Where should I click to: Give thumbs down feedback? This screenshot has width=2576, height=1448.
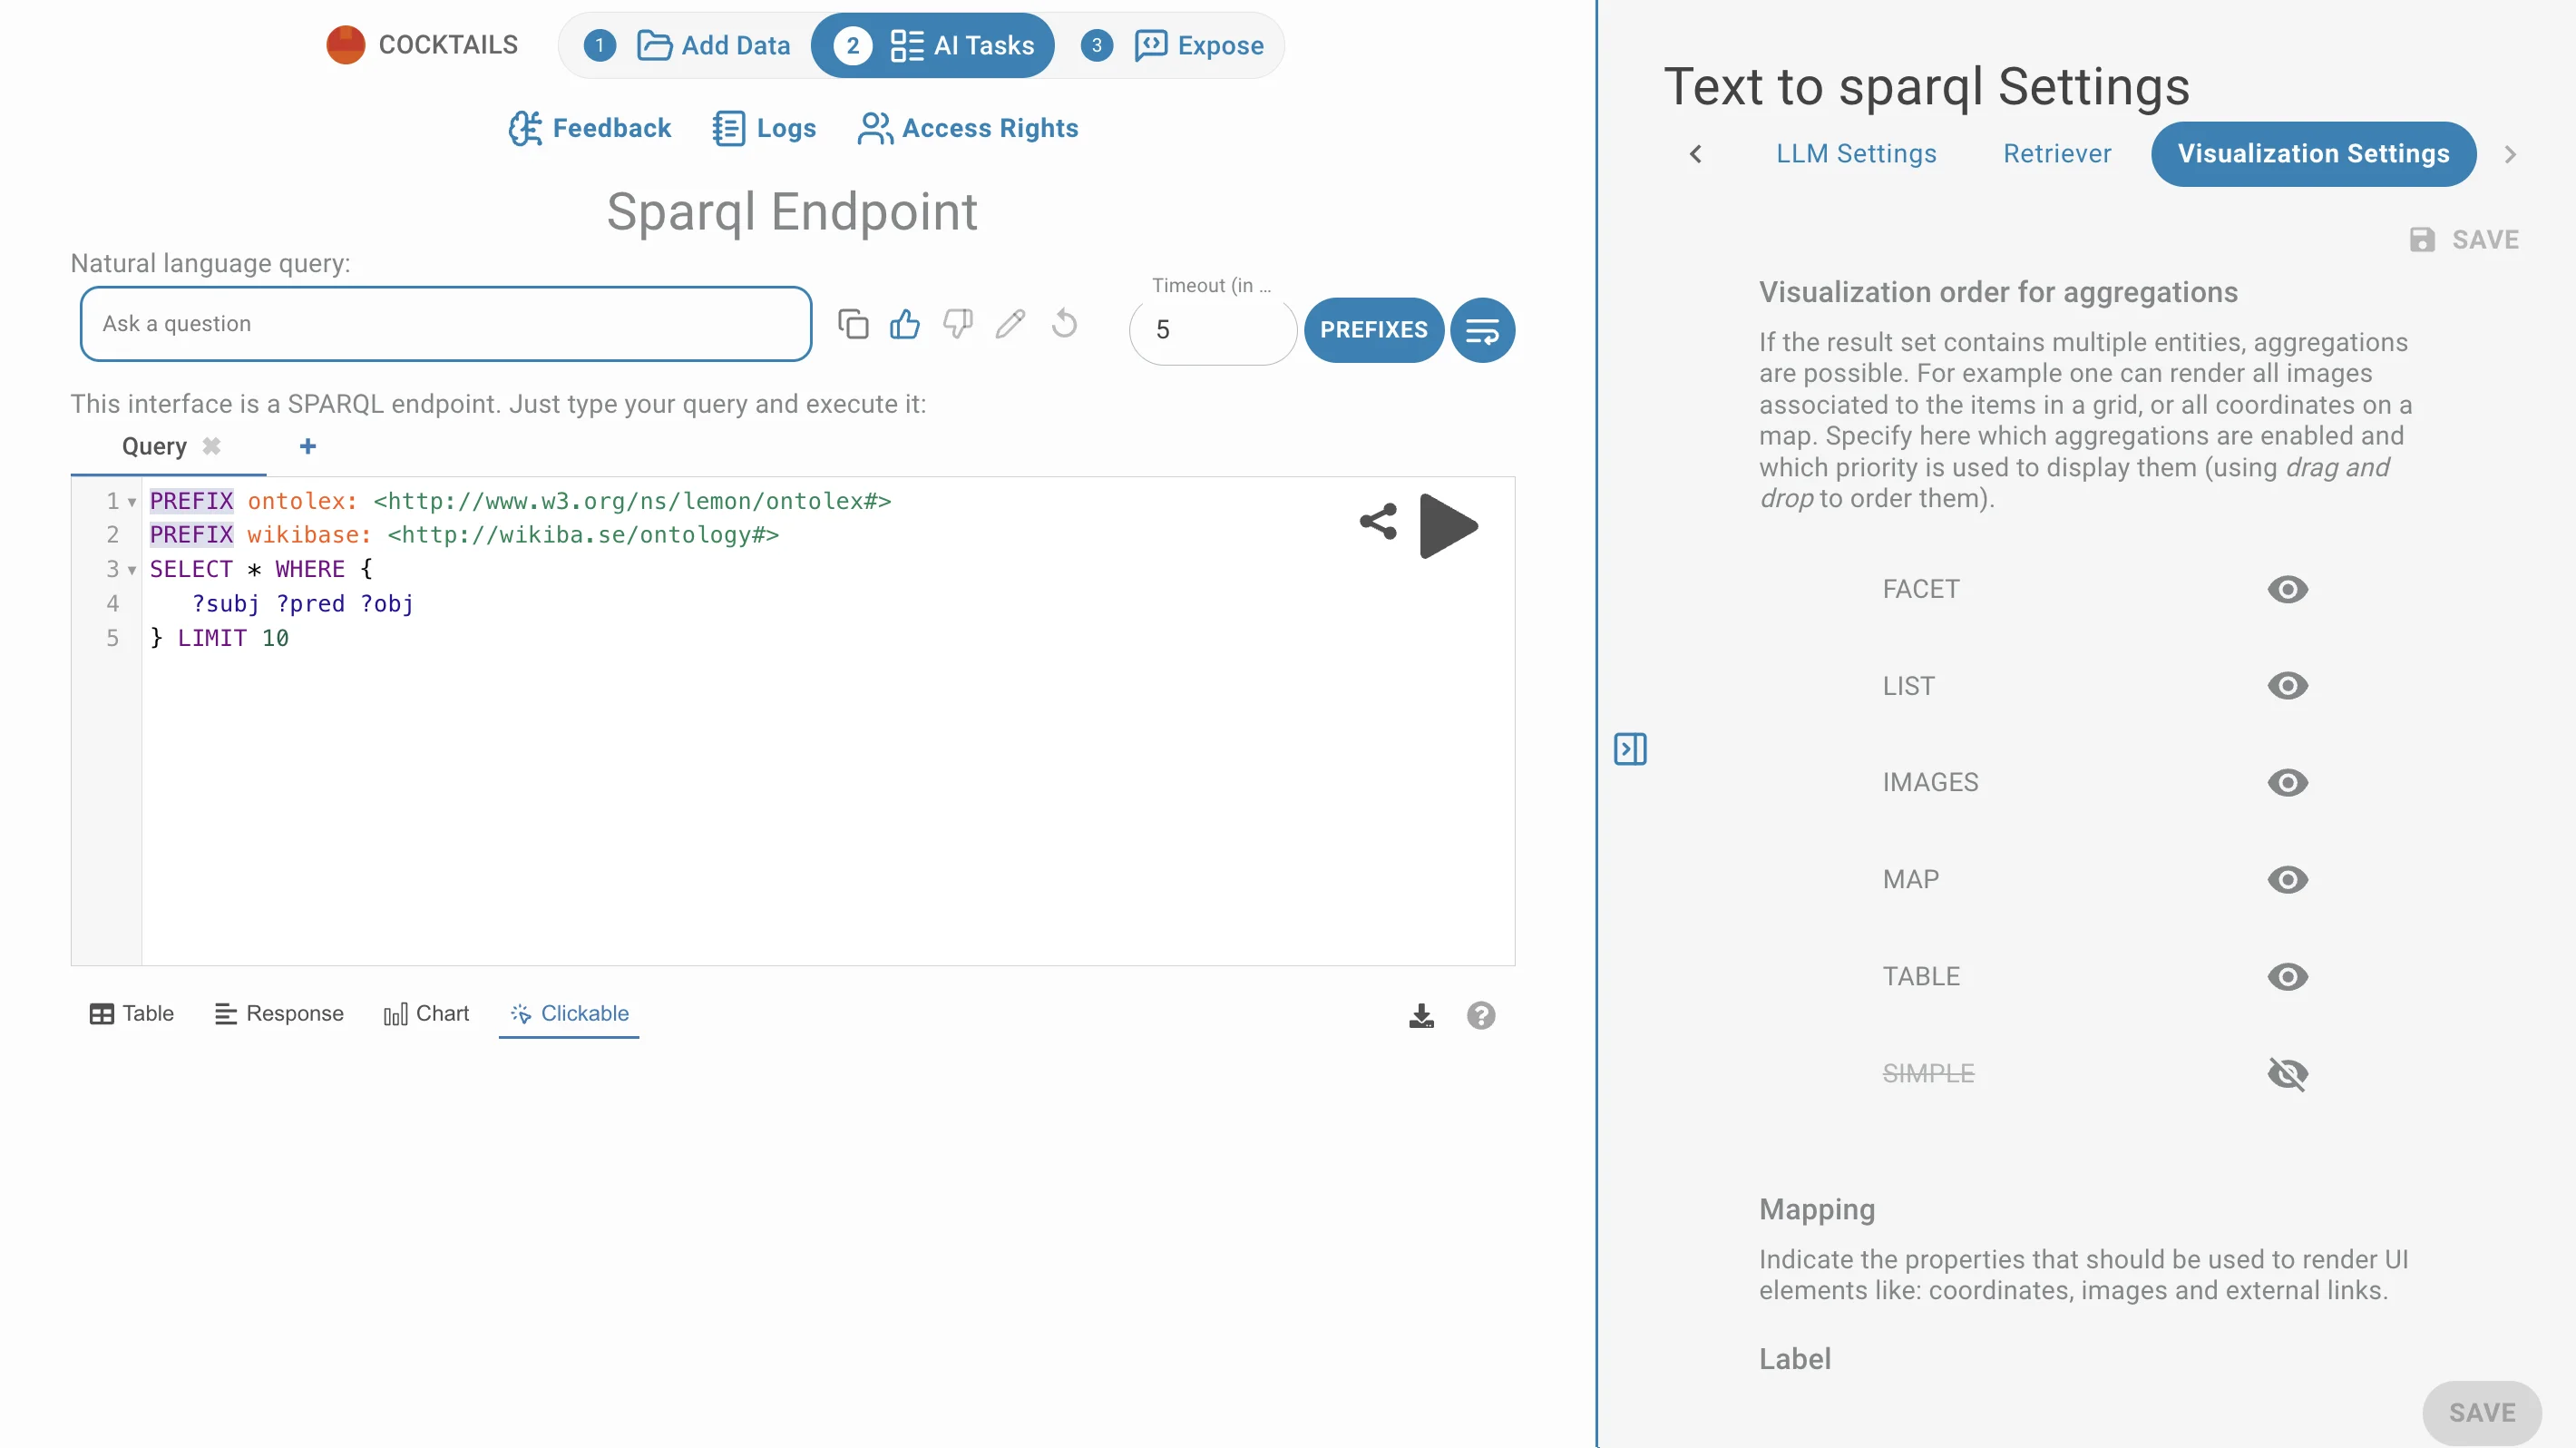pos(958,324)
